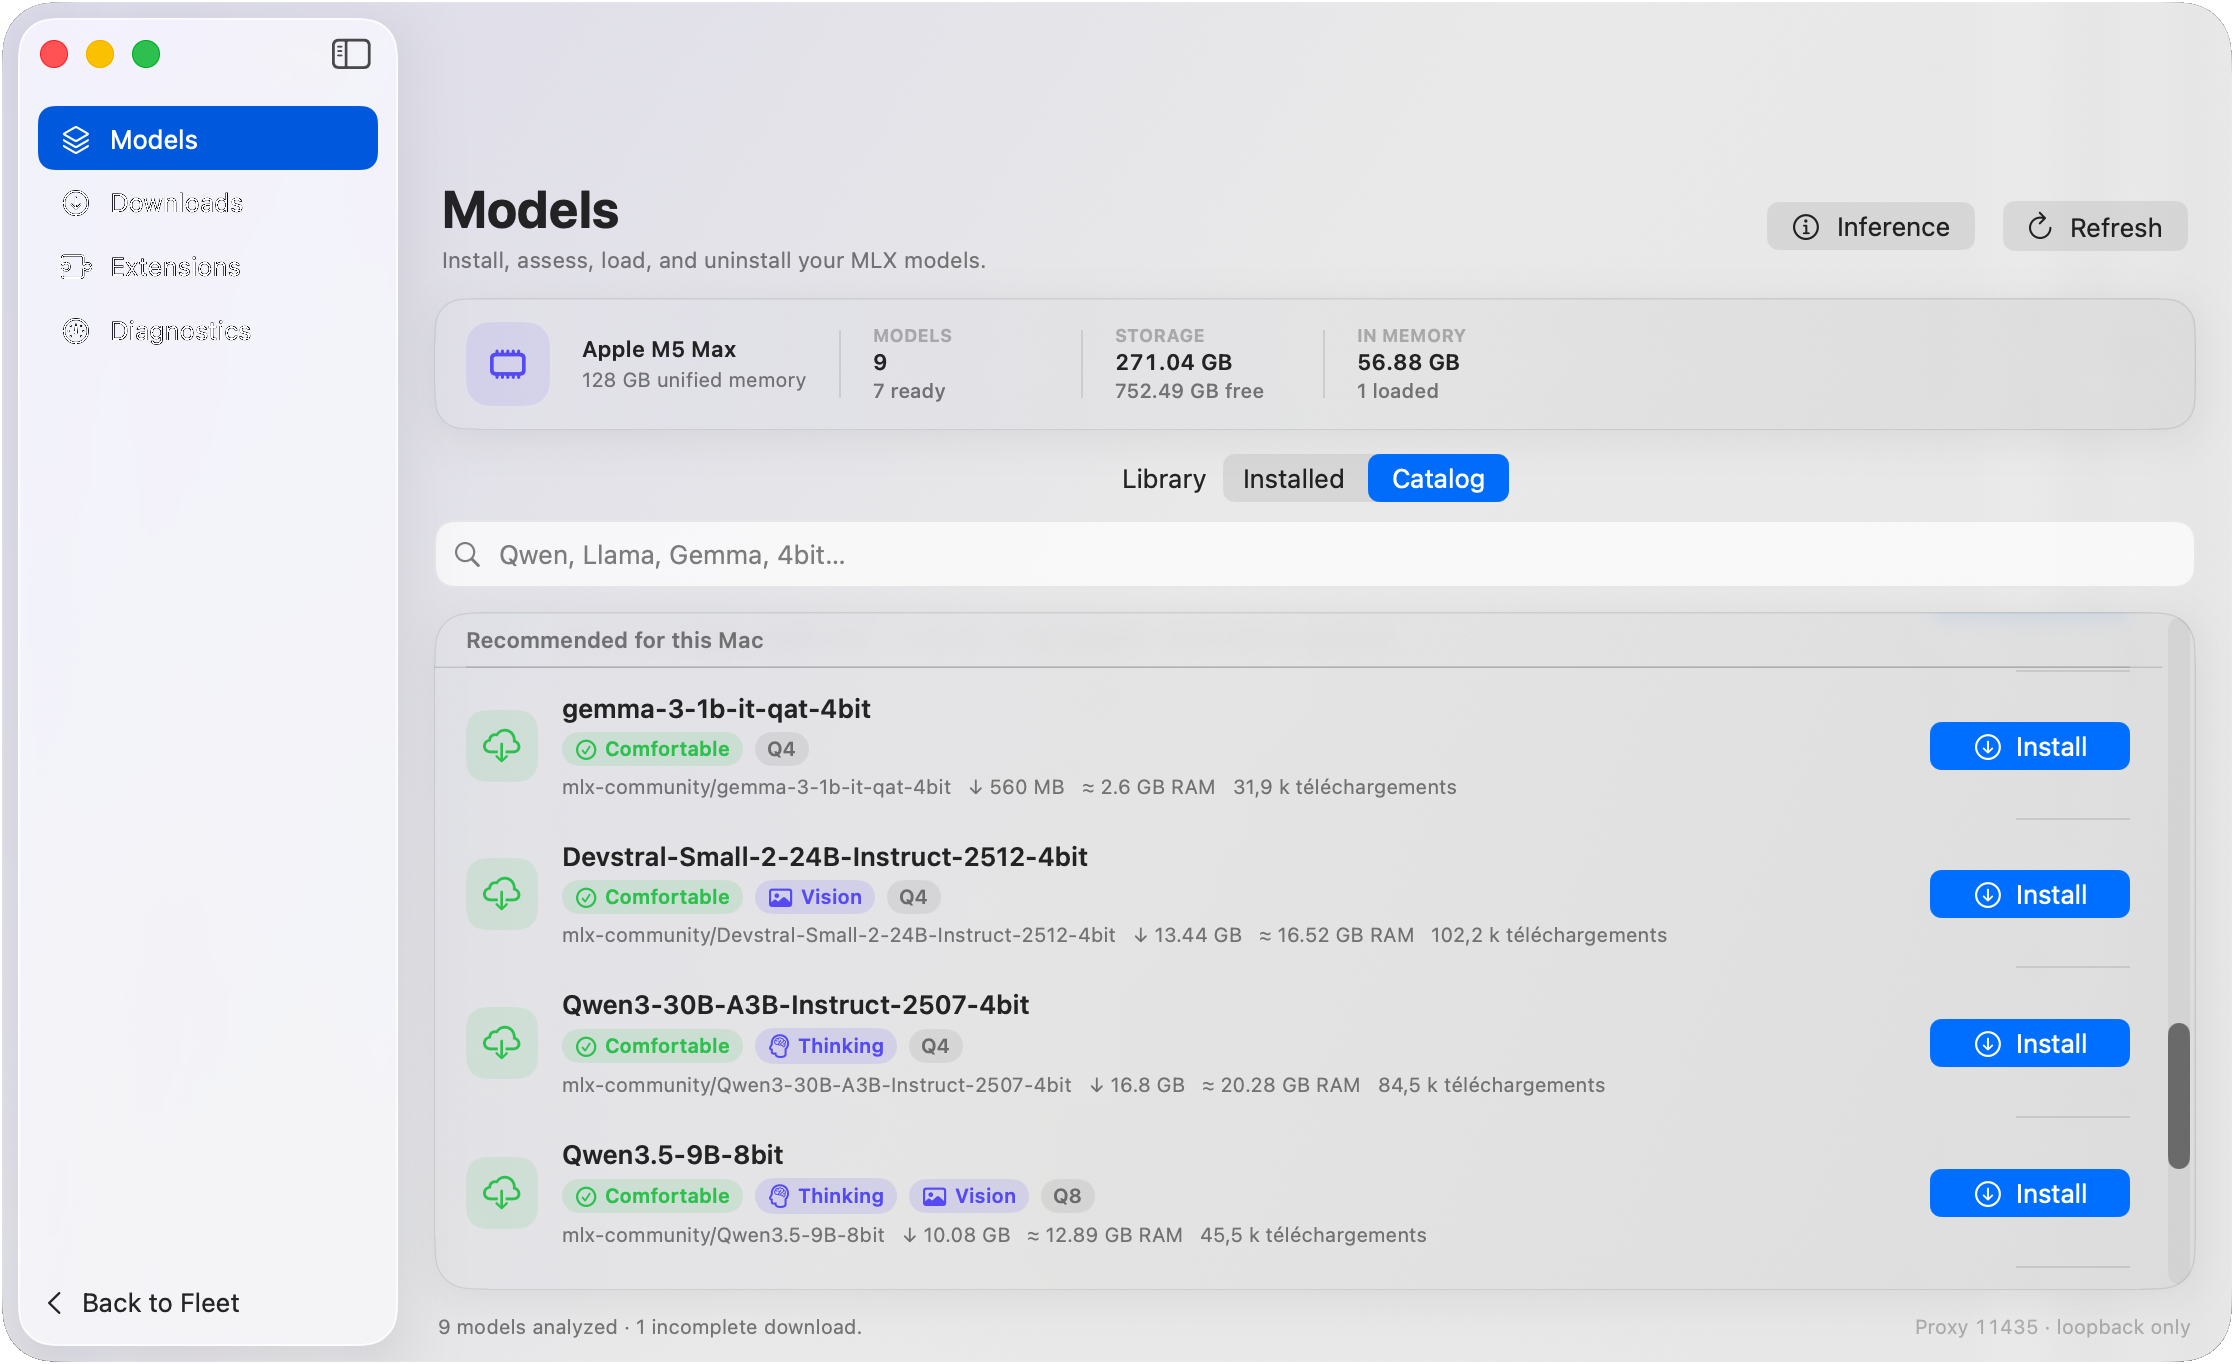Viewport: 2234px width, 1364px height.
Task: Click the Q4 badge on Devstral row
Action: pos(913,897)
